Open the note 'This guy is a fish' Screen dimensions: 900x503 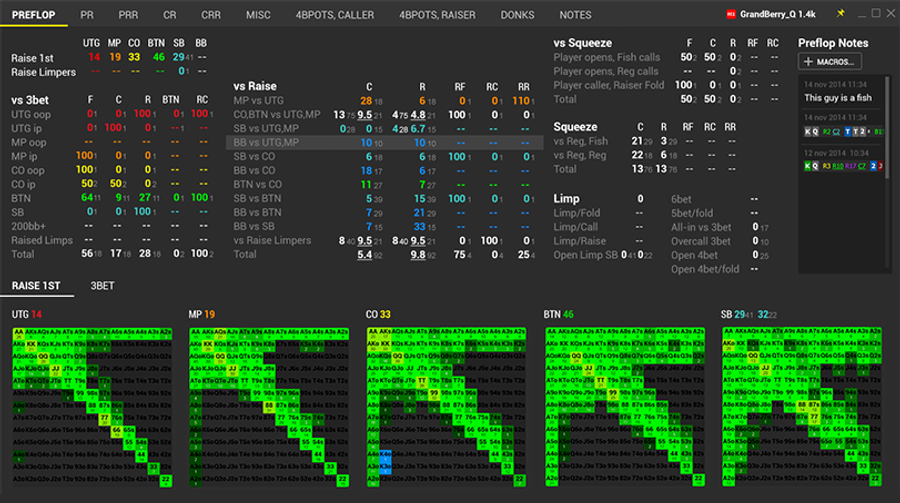[x=839, y=97]
